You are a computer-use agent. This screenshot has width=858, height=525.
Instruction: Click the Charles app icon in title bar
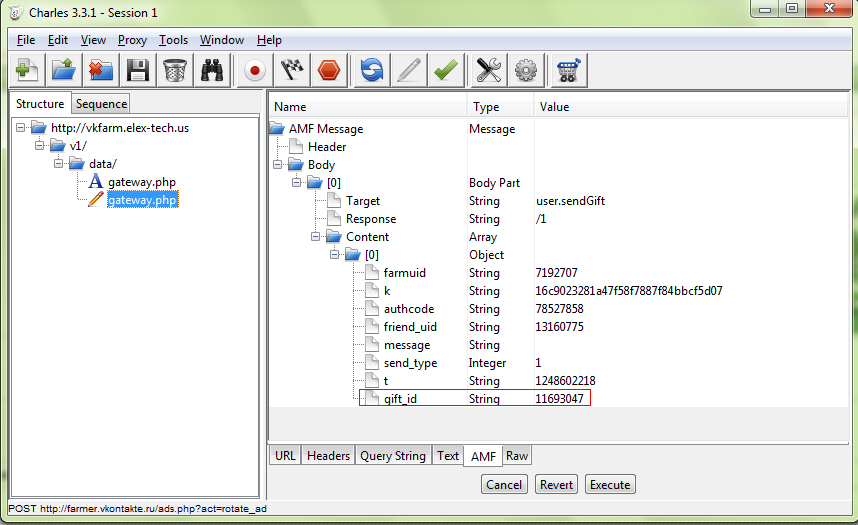tap(15, 12)
